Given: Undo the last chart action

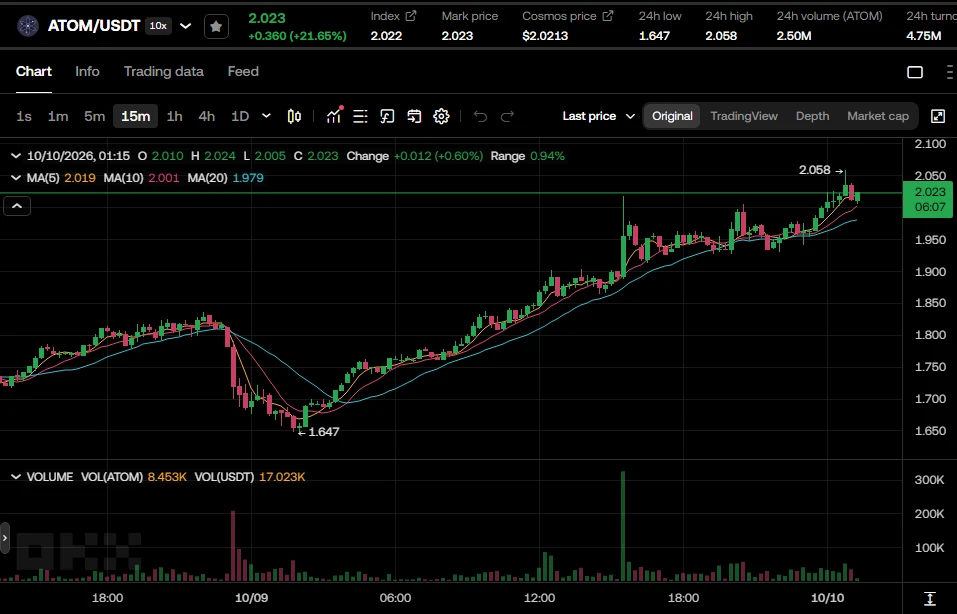Looking at the screenshot, I should (480, 116).
